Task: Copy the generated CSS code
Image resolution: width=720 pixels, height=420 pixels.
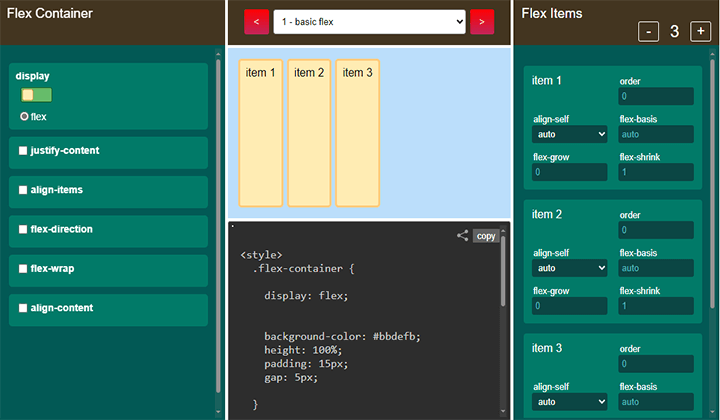Action: [486, 236]
